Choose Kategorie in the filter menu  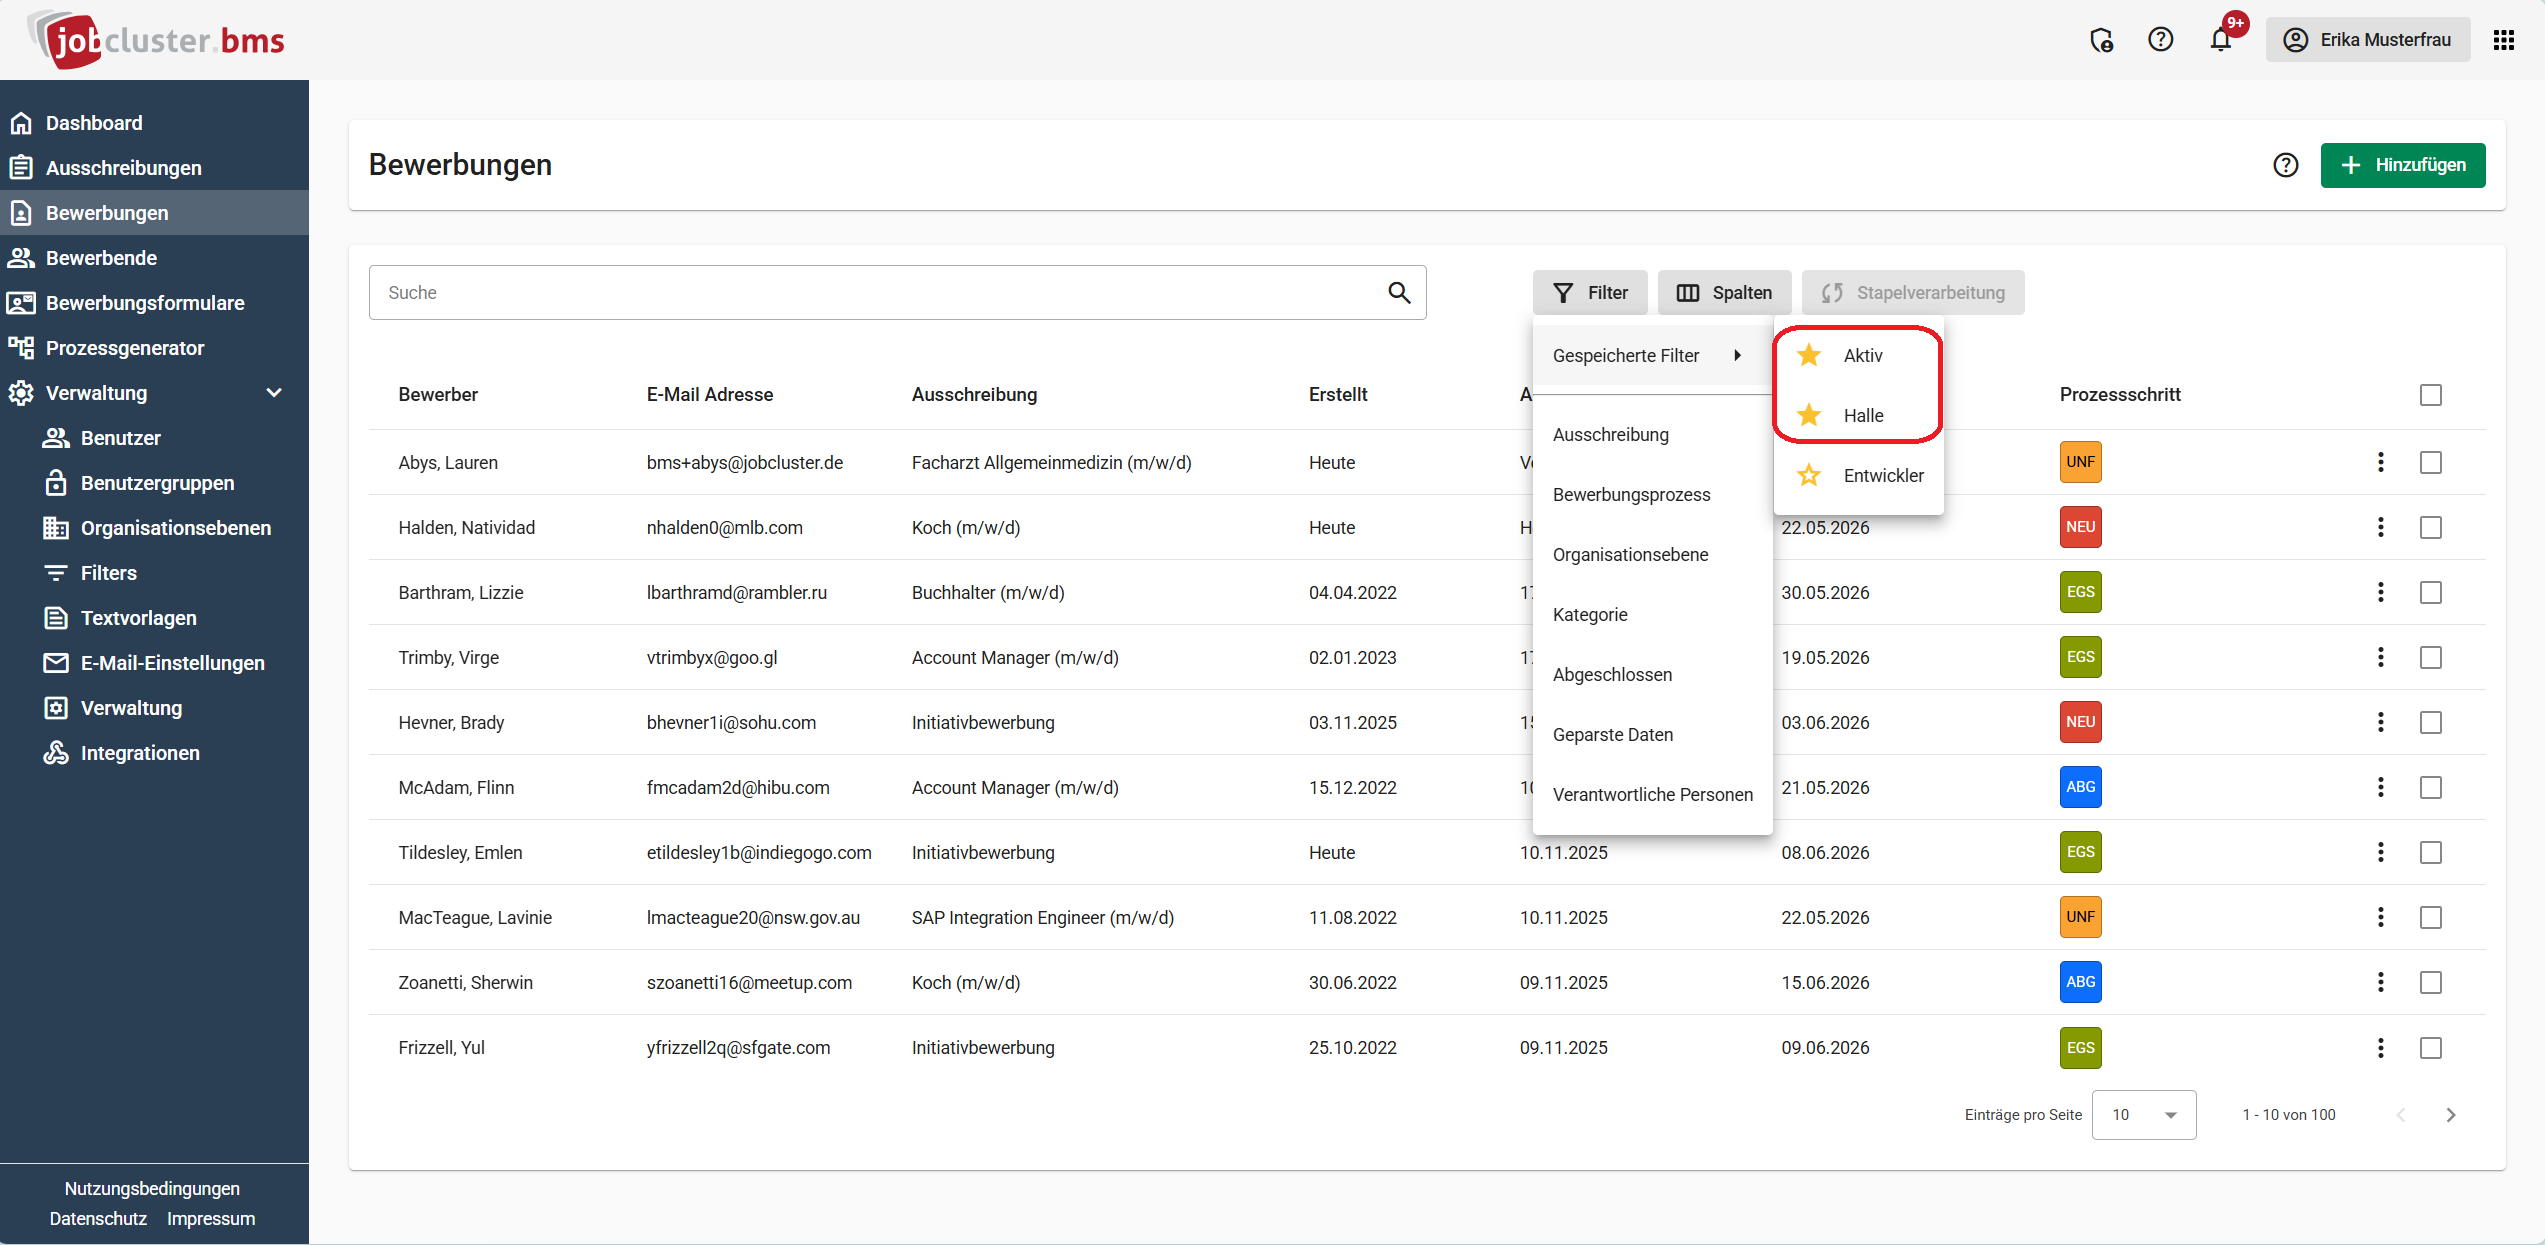(1590, 615)
